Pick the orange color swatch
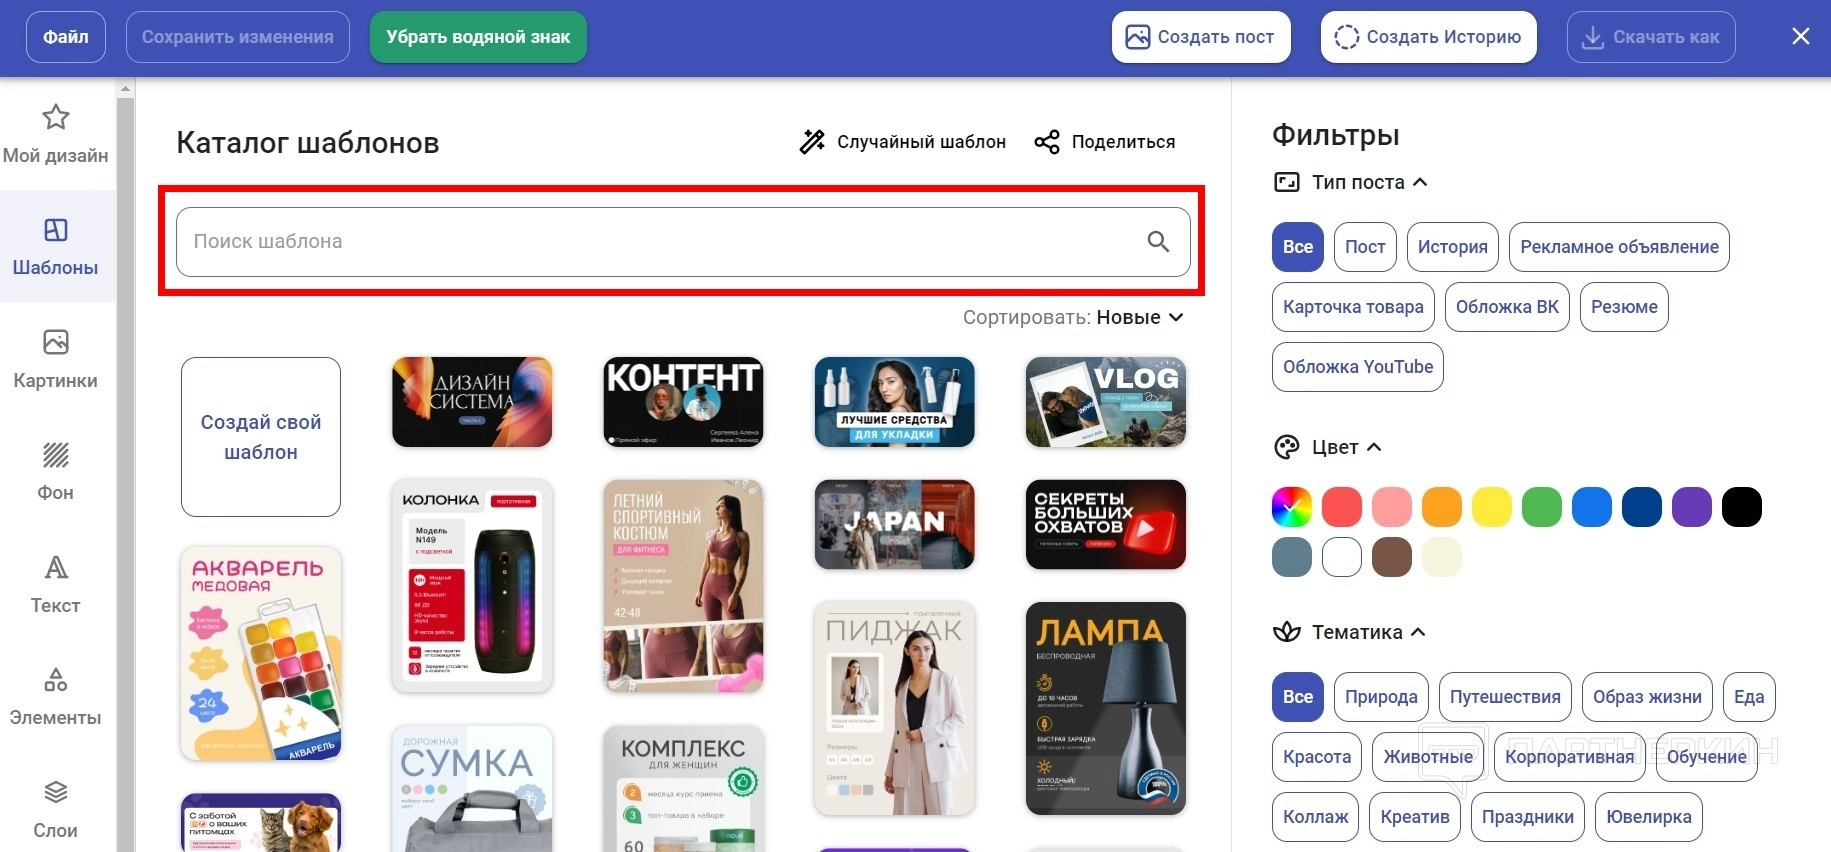The height and width of the screenshot is (852, 1831). click(x=1442, y=507)
